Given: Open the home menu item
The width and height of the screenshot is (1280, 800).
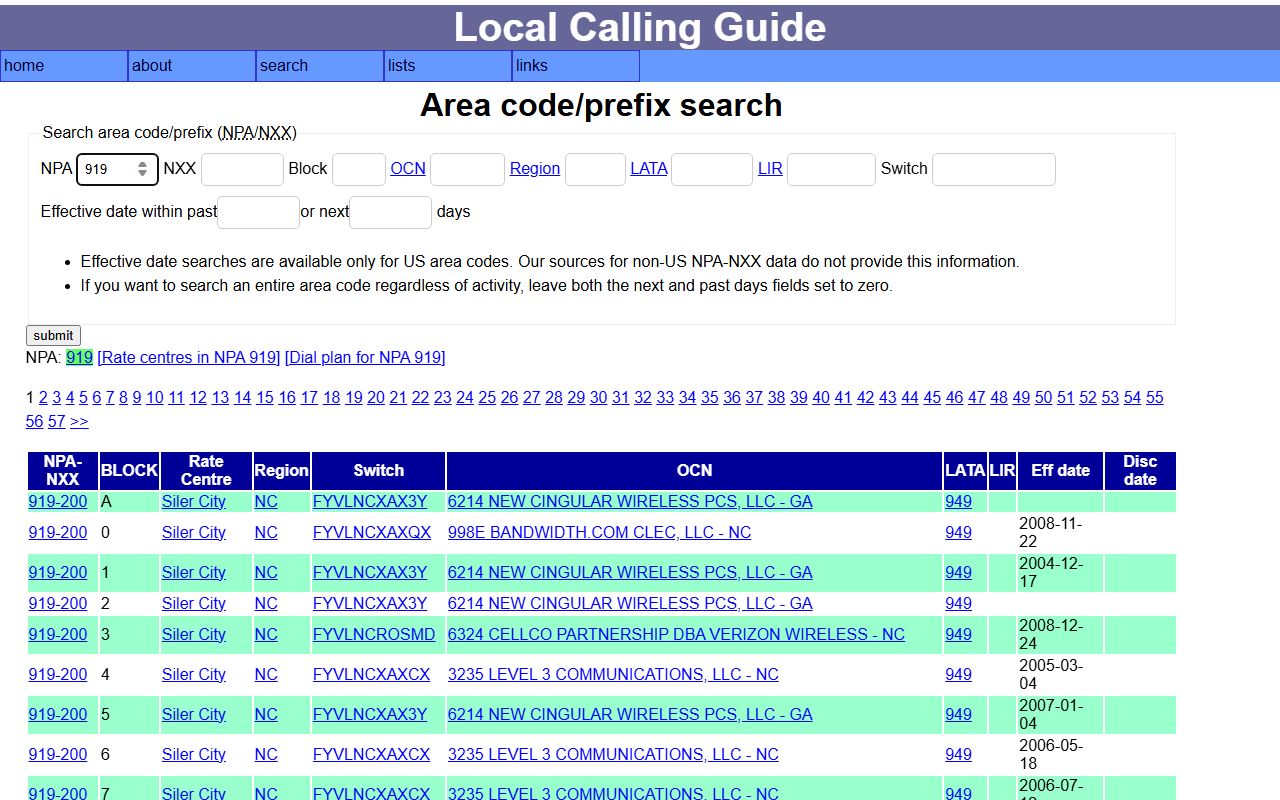Looking at the screenshot, I should (64, 66).
